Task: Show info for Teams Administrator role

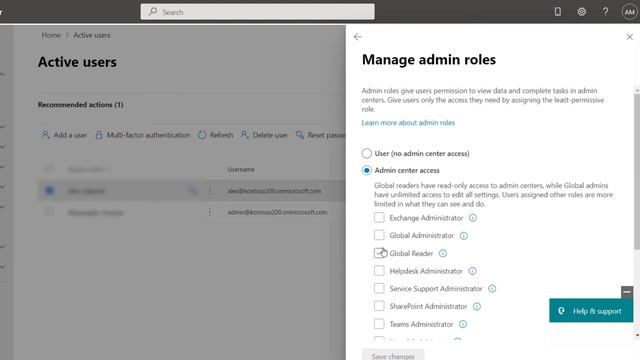Action: click(463, 324)
